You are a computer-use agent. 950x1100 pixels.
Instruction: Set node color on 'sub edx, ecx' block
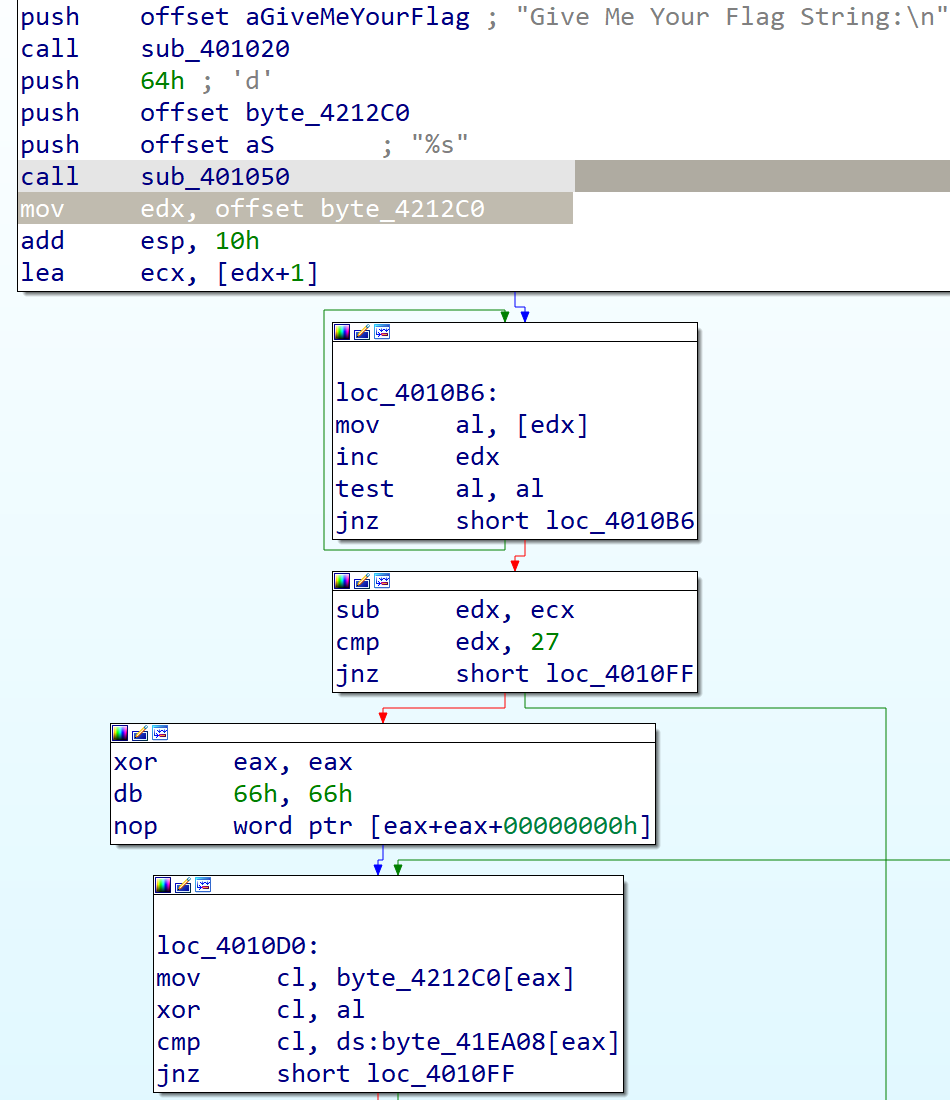click(343, 581)
